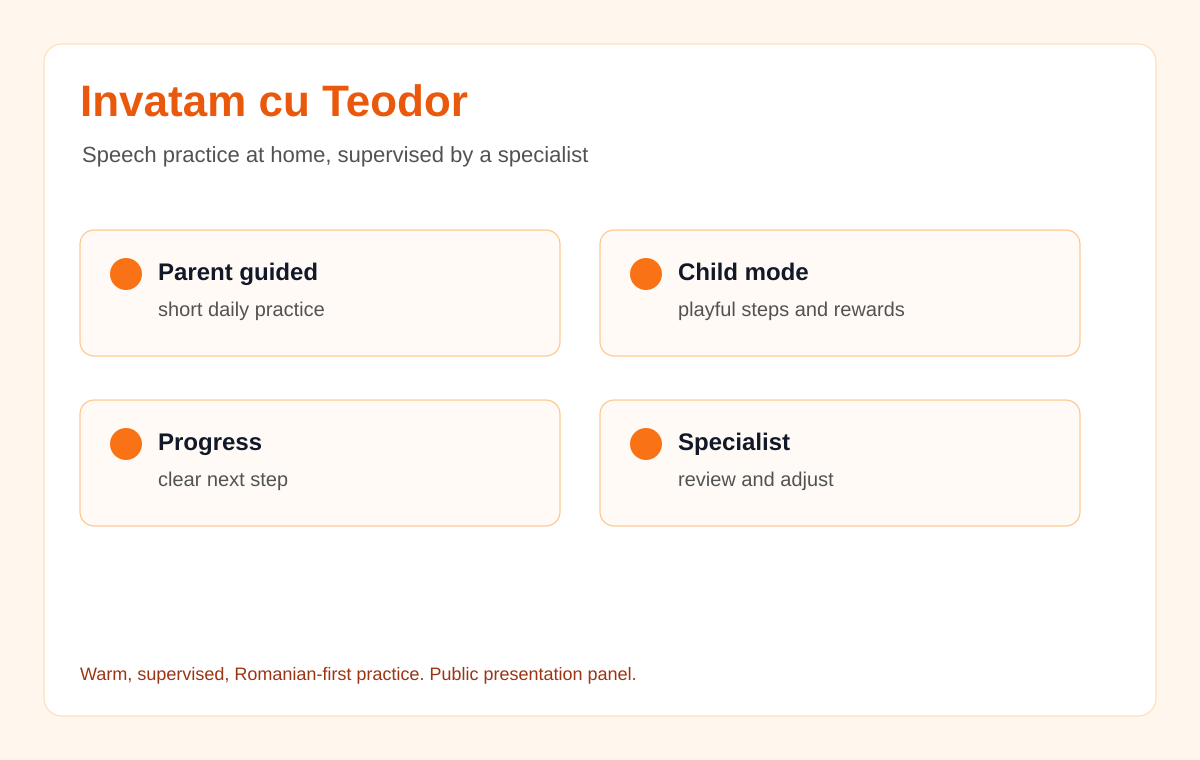Click the Romanian-first practice footer note

(x=253, y=674)
